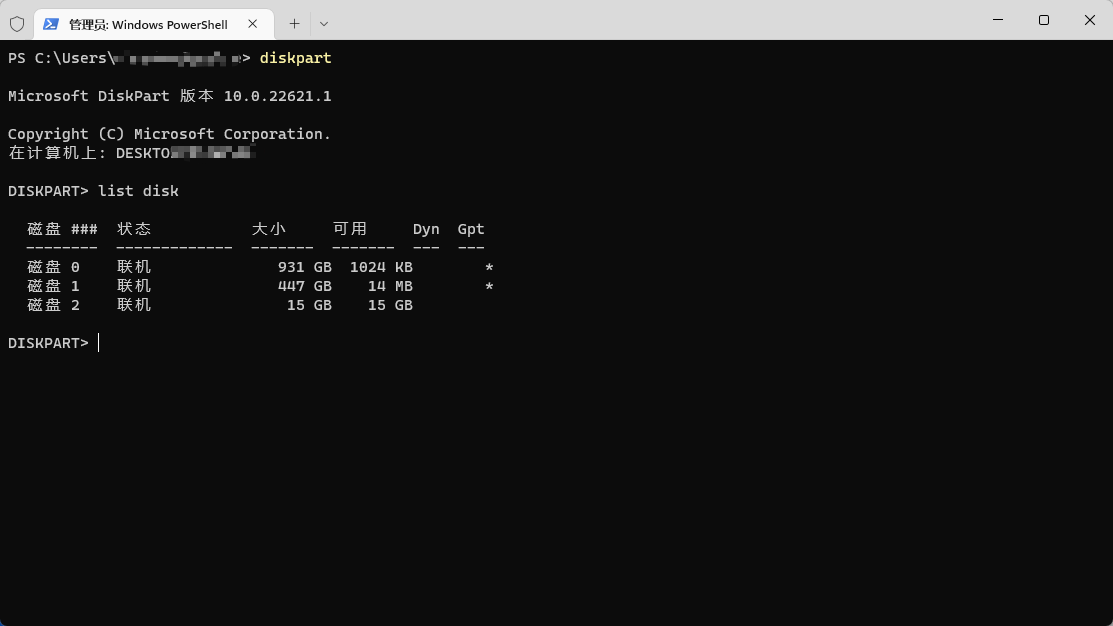Click the '磁盘 ###' column header
Image resolution: width=1113 pixels, height=626 pixels.
(62, 229)
